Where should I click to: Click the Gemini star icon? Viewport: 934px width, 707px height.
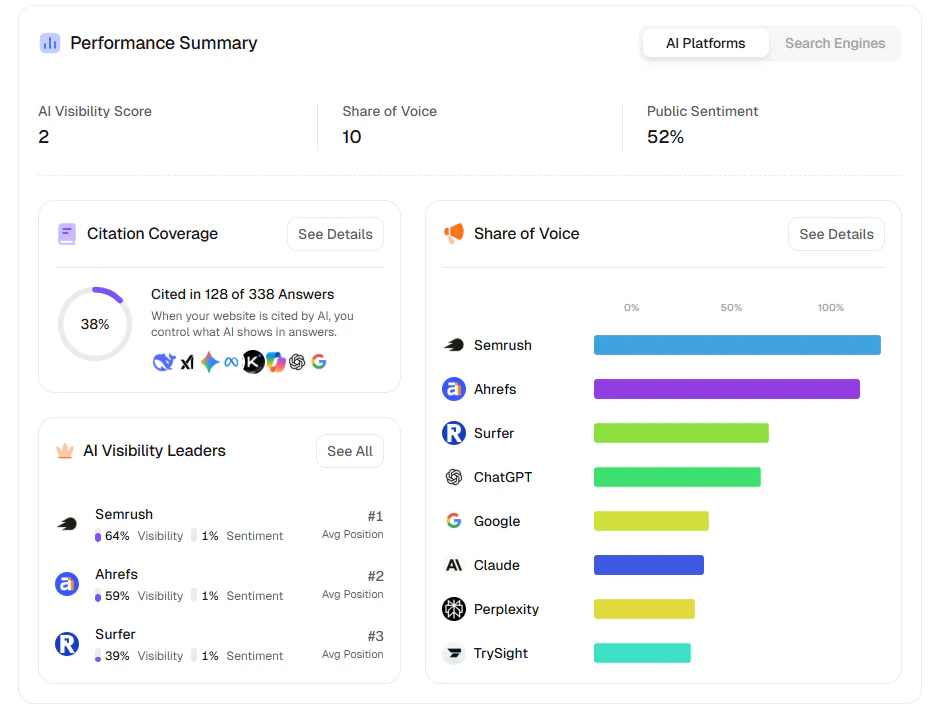point(210,361)
